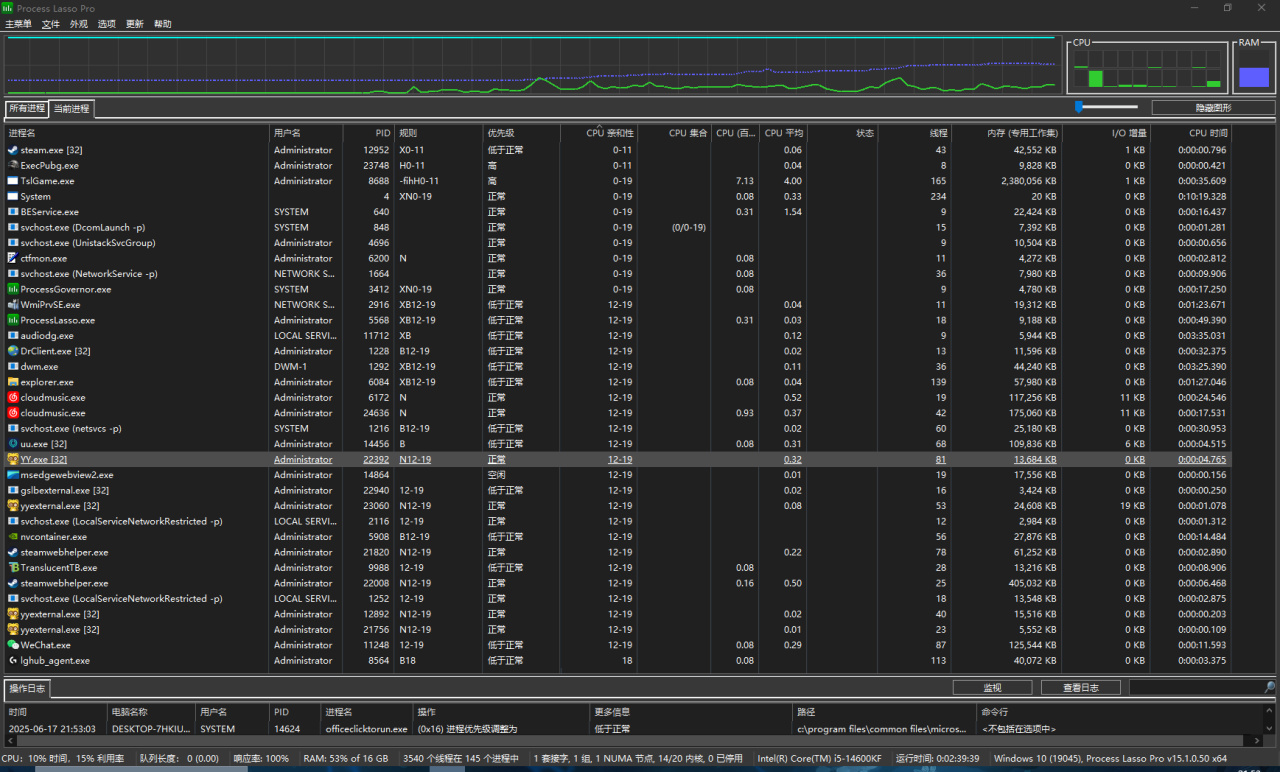Click the BEService.exe process icon
Screen dimensions: 1280x772
click(13, 212)
